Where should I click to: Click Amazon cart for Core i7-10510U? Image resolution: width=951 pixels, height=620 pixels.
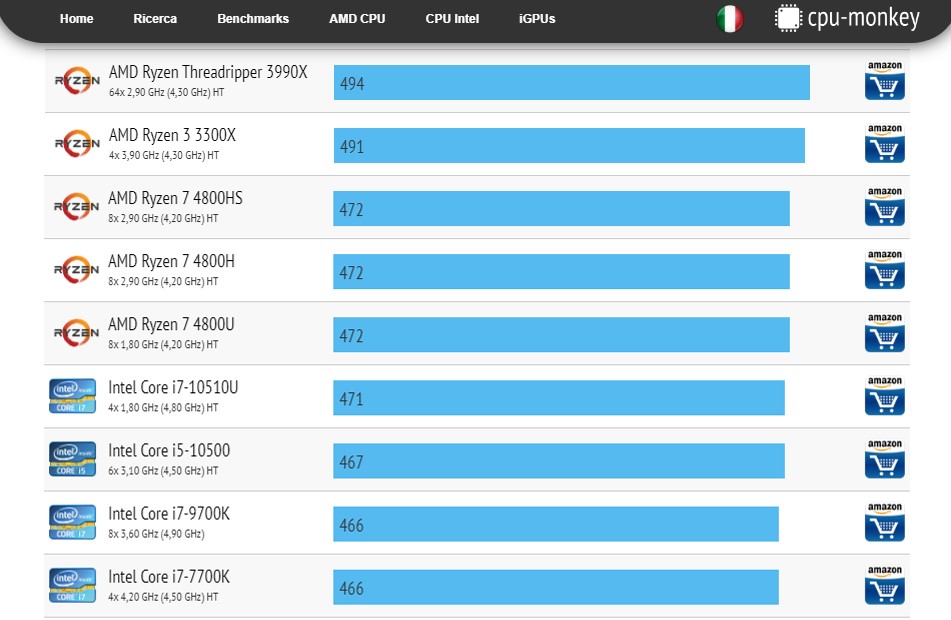point(885,396)
